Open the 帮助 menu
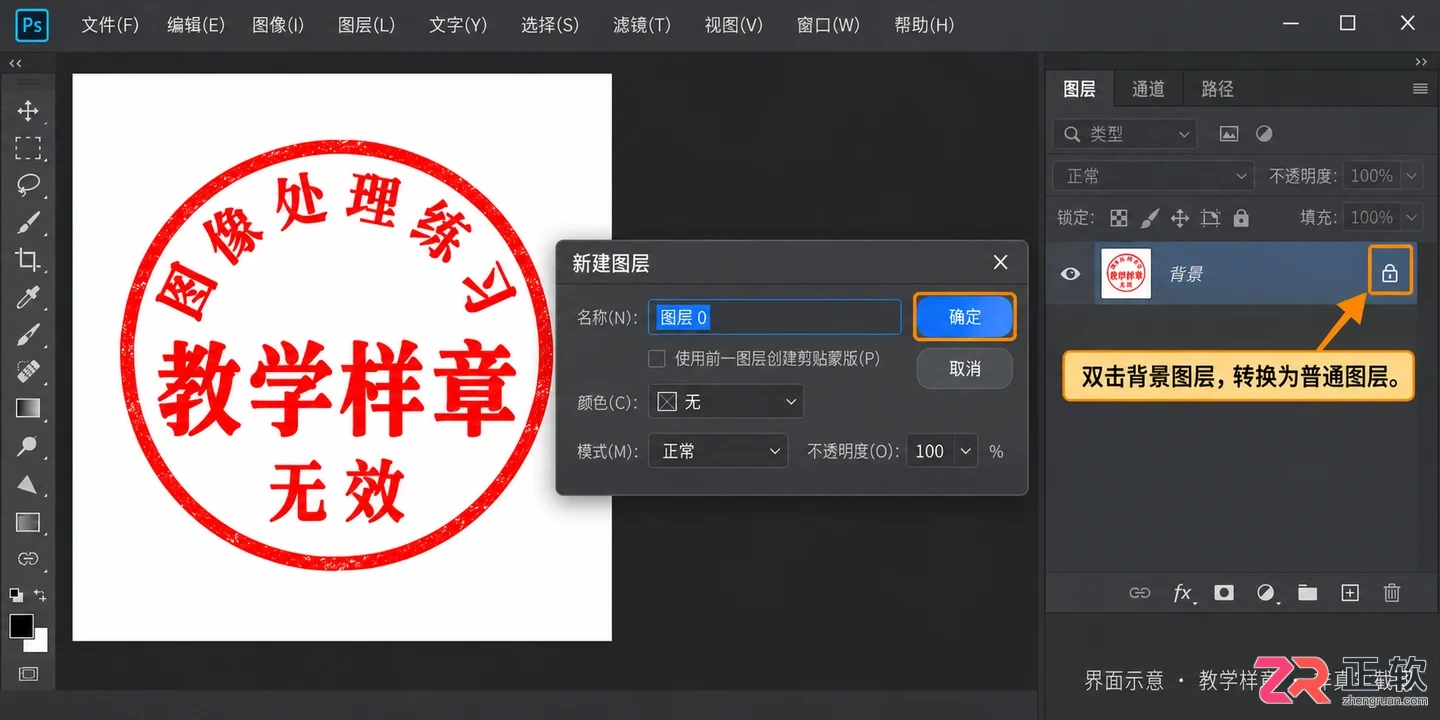Image resolution: width=1440 pixels, height=720 pixels. click(x=924, y=25)
